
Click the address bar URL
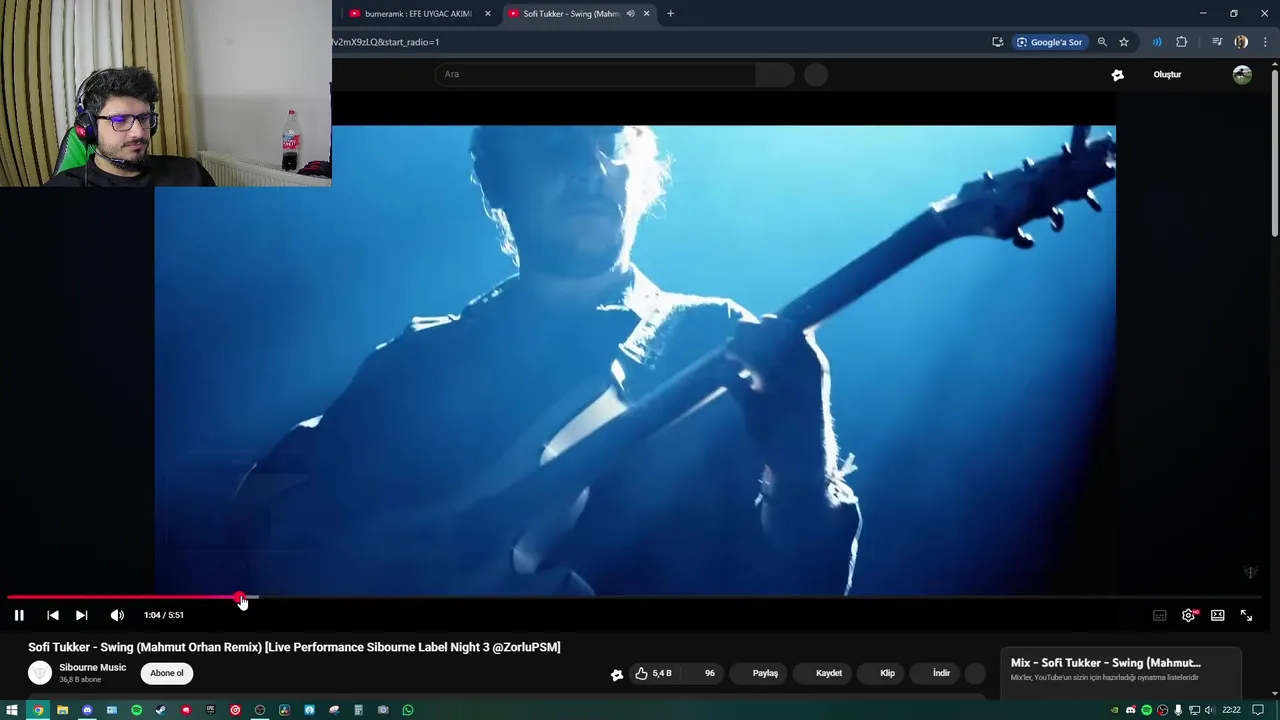click(x=386, y=42)
